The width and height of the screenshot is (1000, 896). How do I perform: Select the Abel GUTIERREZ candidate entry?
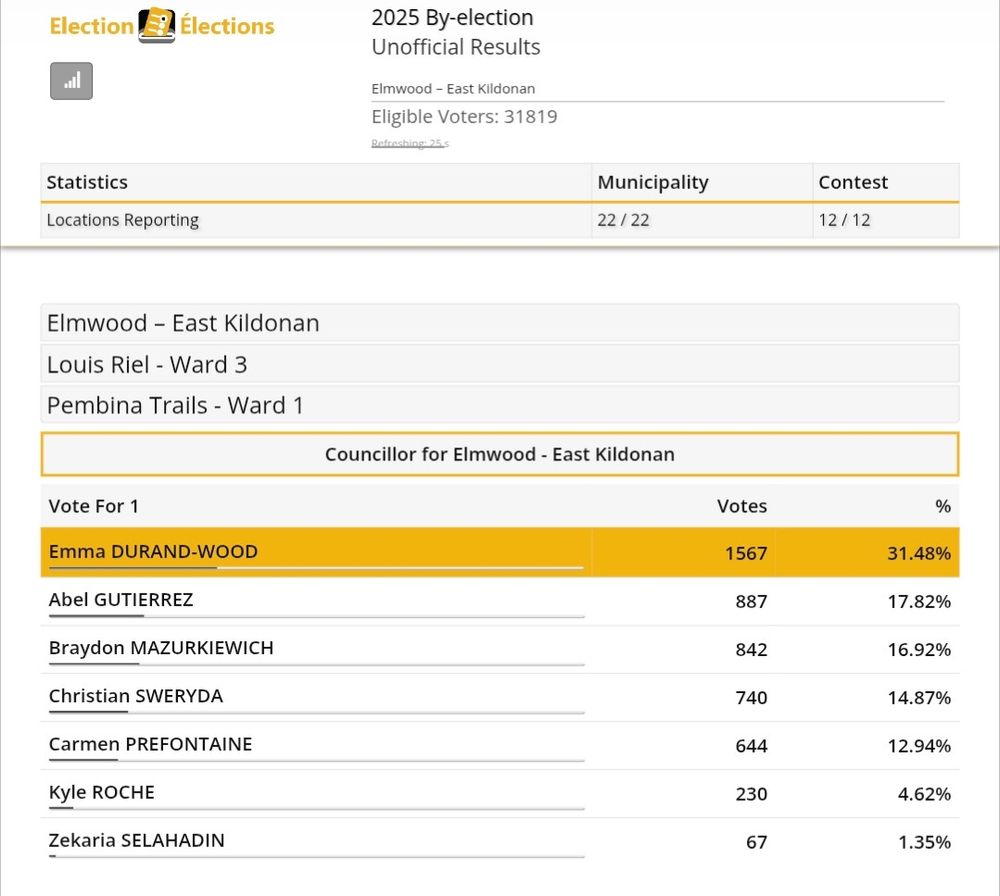[x=120, y=601]
